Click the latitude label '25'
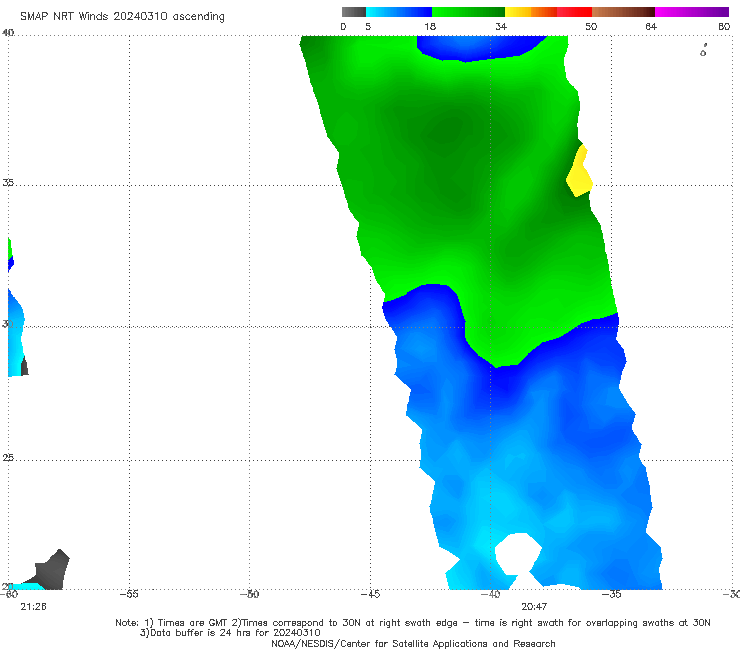Viewport: 740px width, 650px height. tap(8, 458)
